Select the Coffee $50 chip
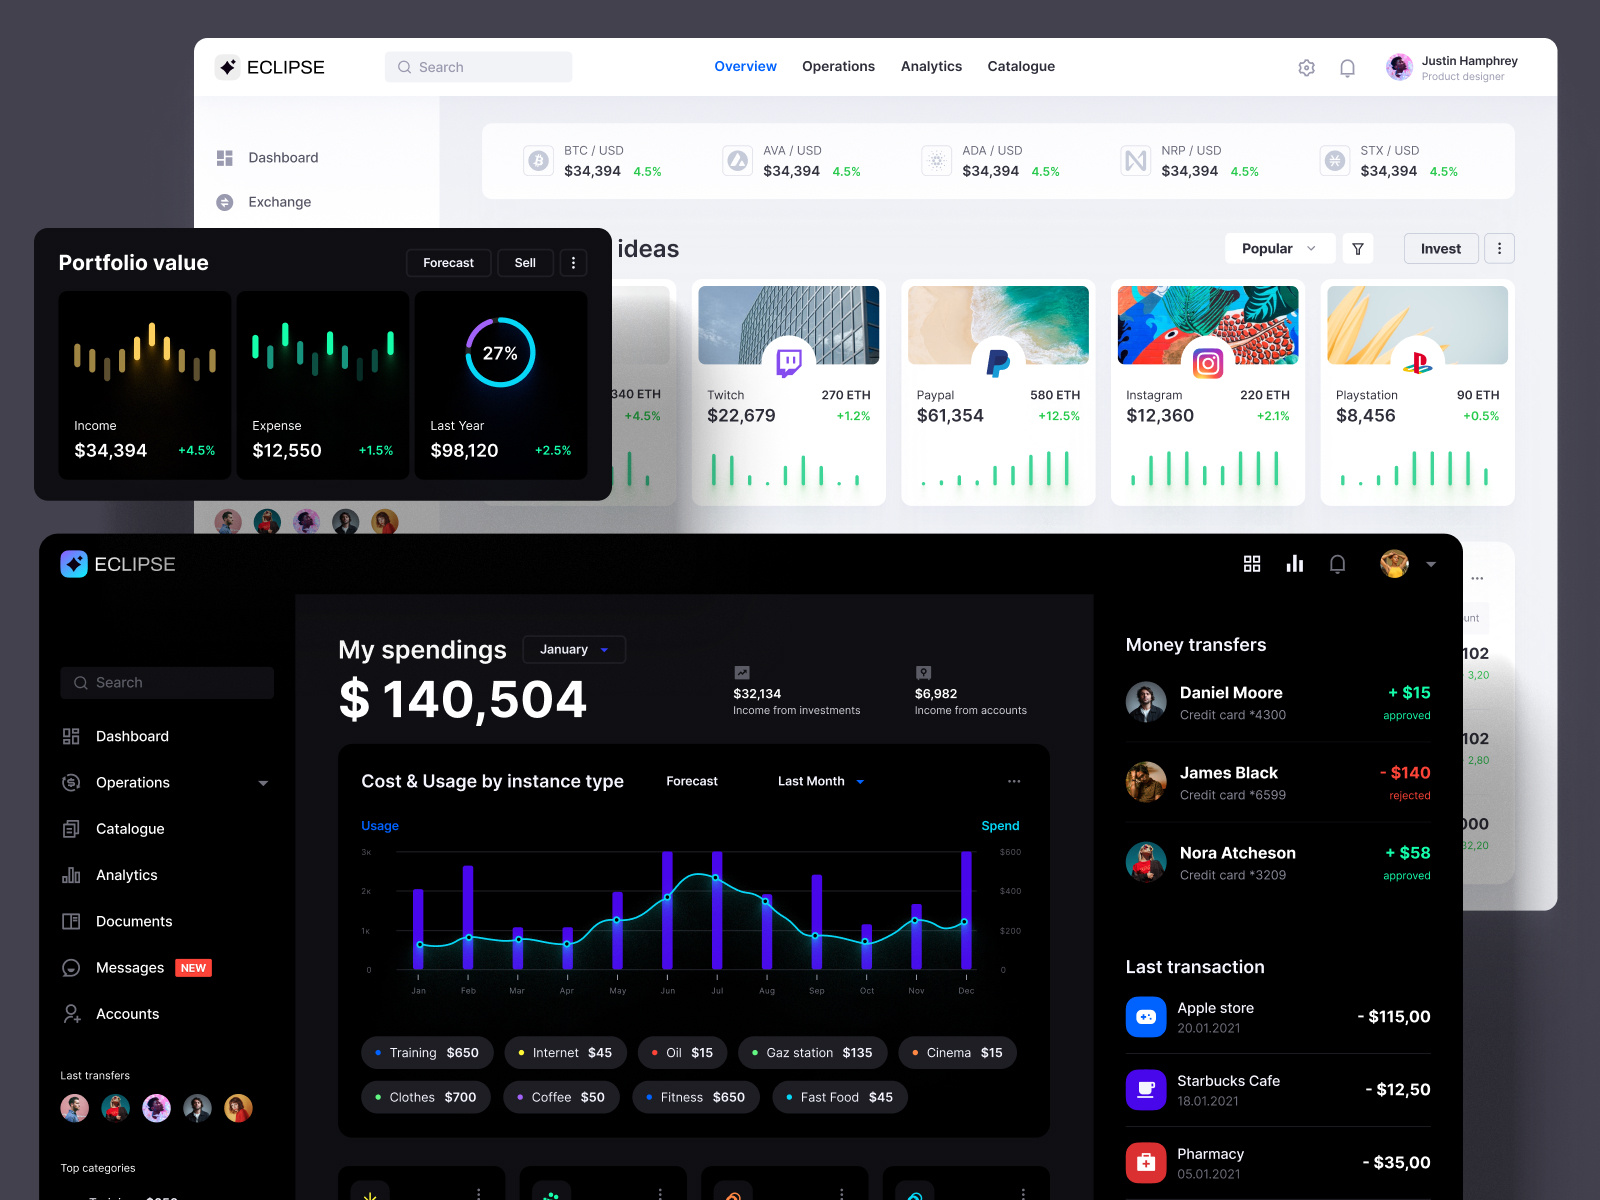 (x=560, y=1097)
